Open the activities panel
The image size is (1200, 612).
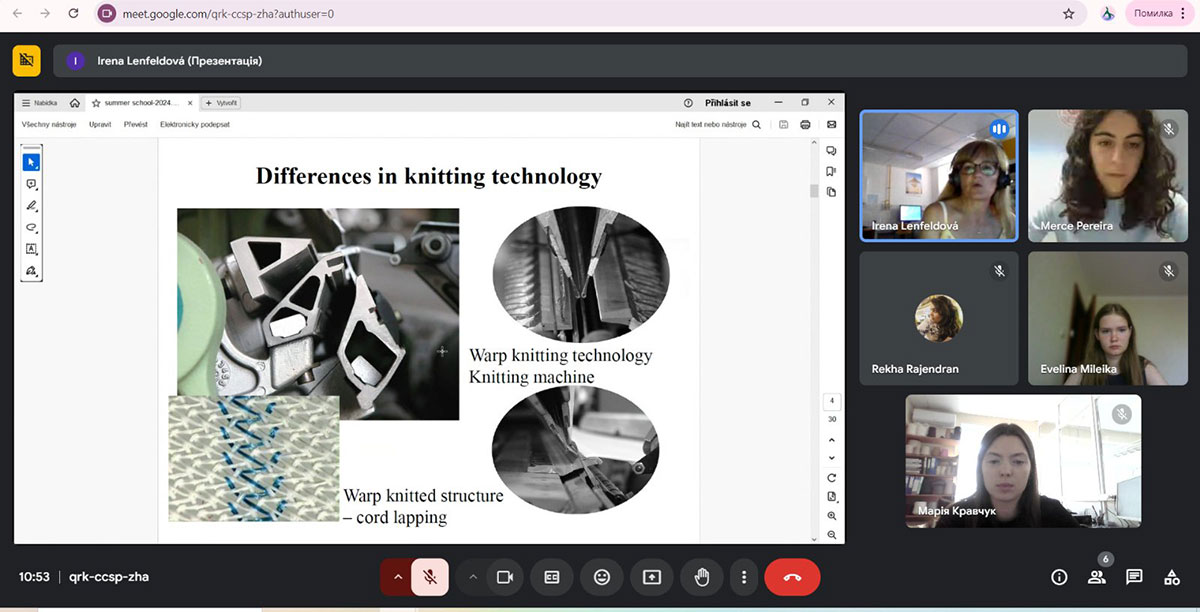pos(1171,577)
